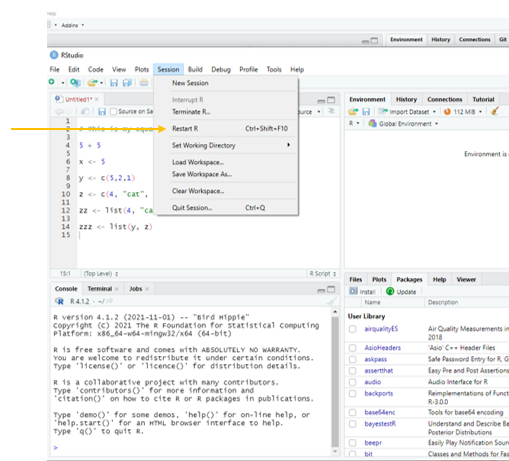This screenshot has height=461, width=509.
Task: Check the bayestestR package checkbox
Action: click(352, 424)
